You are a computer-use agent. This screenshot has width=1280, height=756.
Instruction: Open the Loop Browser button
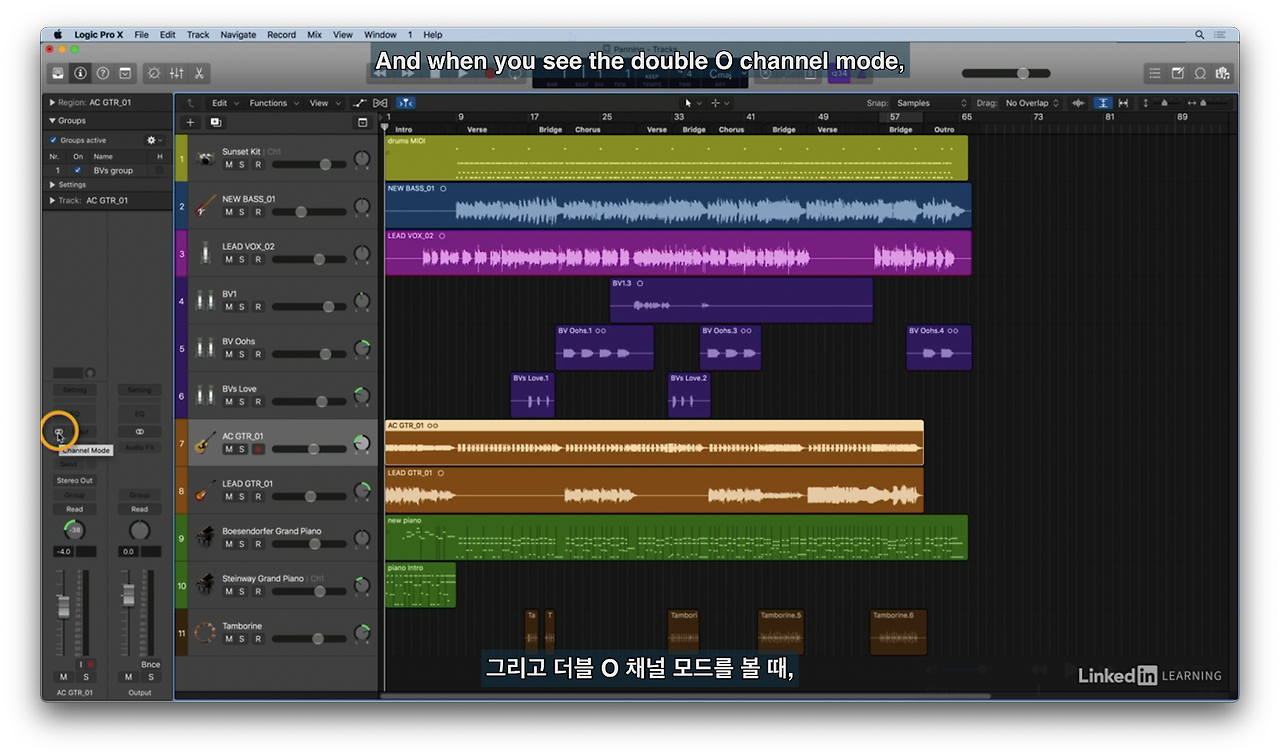point(1199,73)
